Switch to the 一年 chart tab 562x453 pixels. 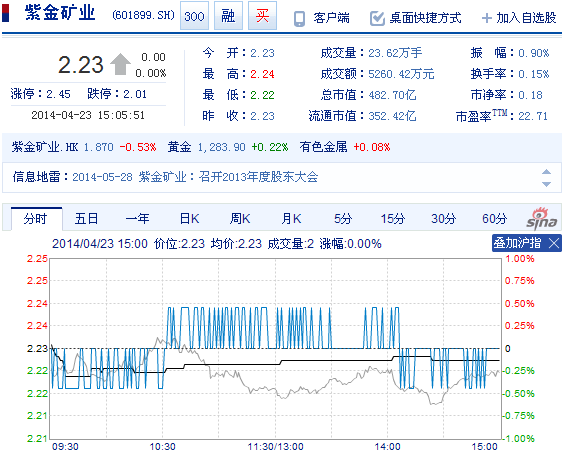[137, 219]
